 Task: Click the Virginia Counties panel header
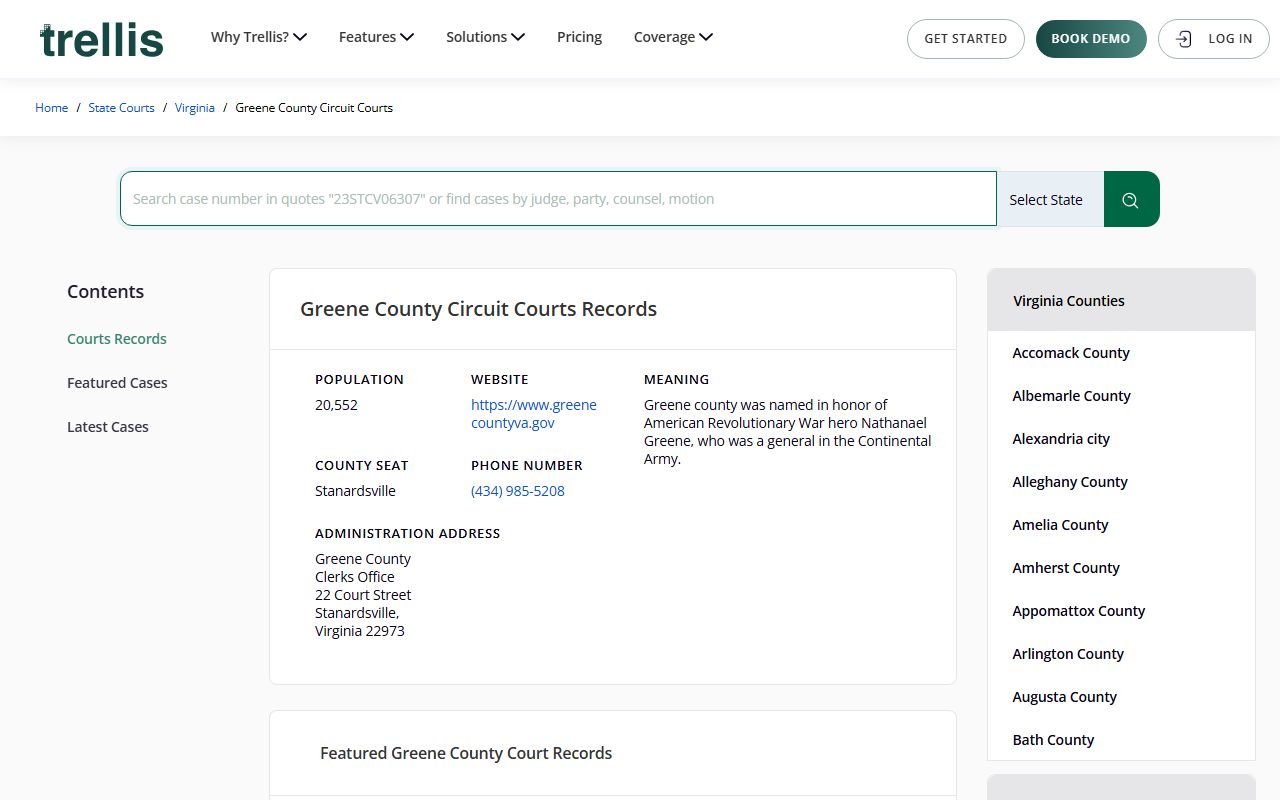click(1121, 300)
